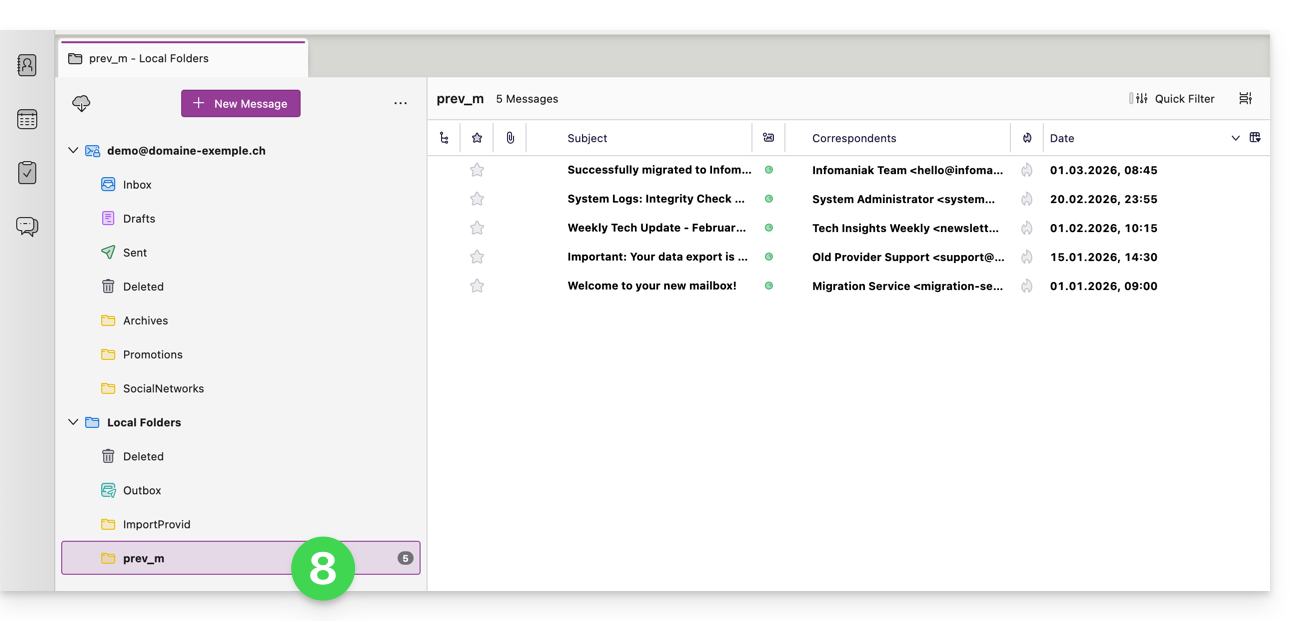Toggle the star on 'Successfully migrated' message
Viewport: 1300px width, 621px height.
click(x=477, y=170)
